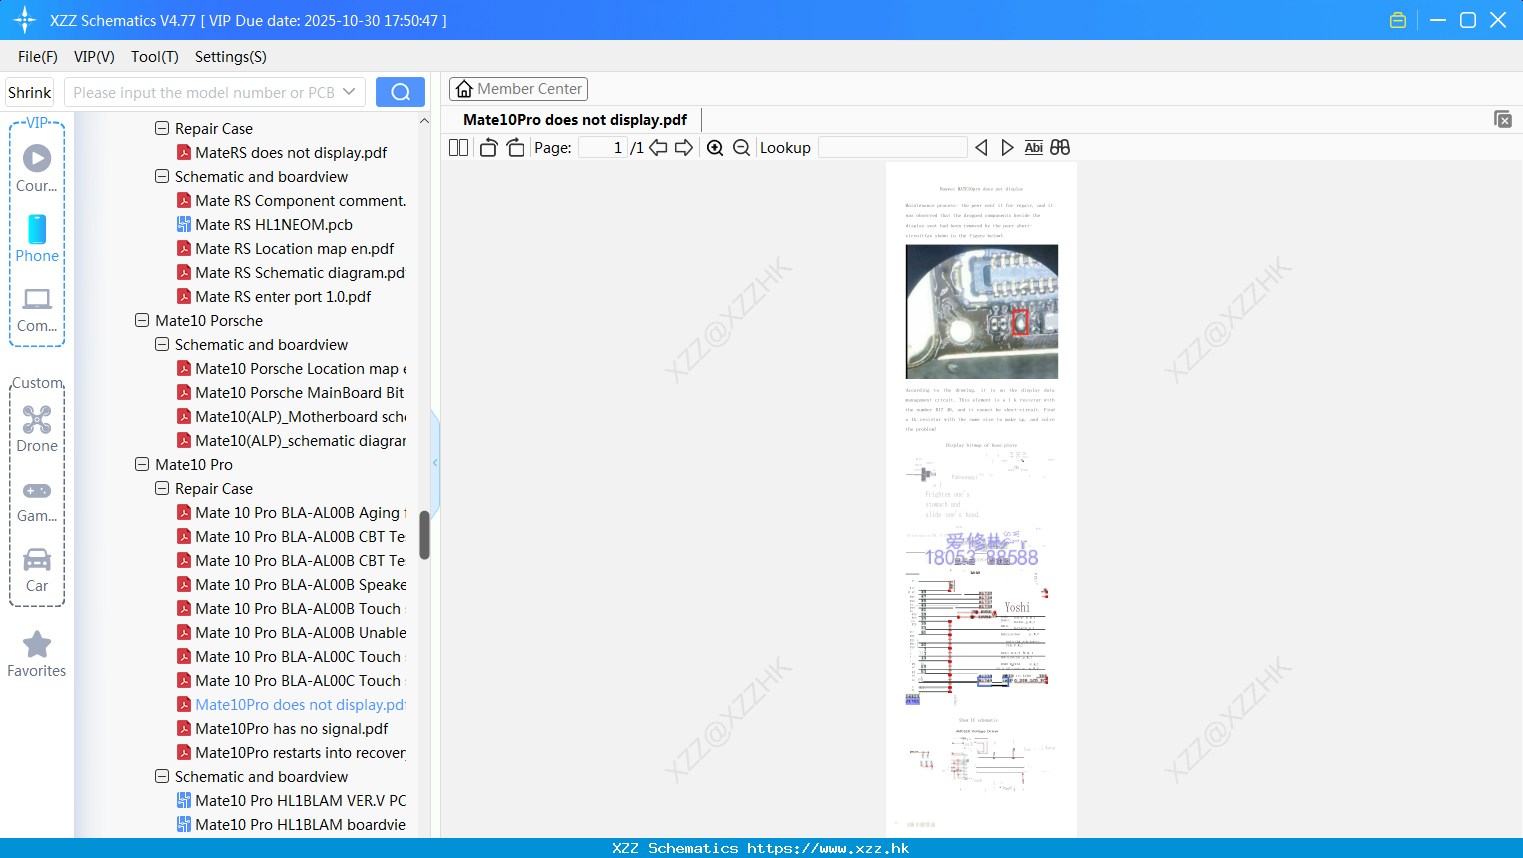Open Mate10(ALP)_schematic diagram file
The width and height of the screenshot is (1523, 858).
300,441
